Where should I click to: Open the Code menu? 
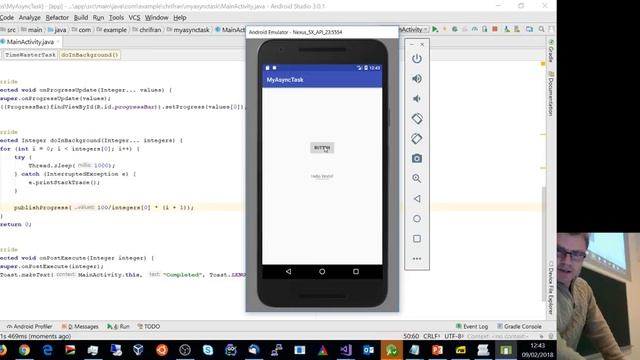click(x=7, y=18)
